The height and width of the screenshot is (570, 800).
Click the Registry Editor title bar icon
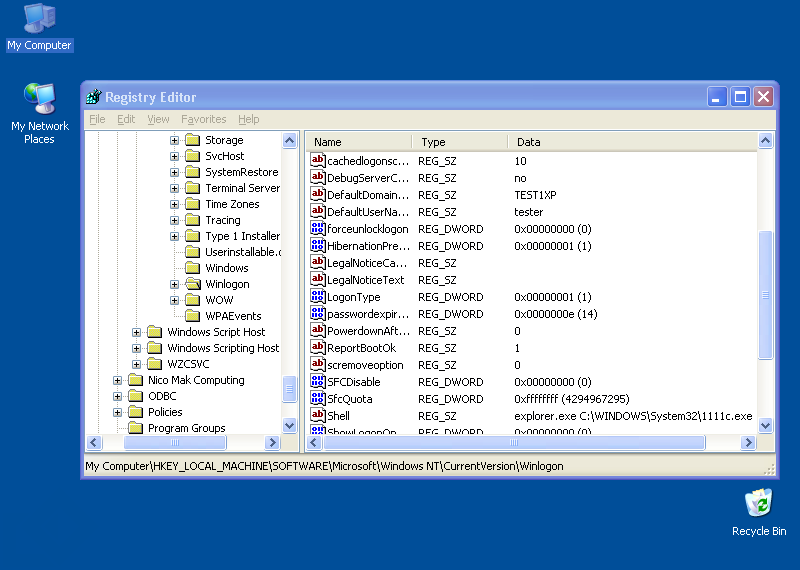coord(94,97)
